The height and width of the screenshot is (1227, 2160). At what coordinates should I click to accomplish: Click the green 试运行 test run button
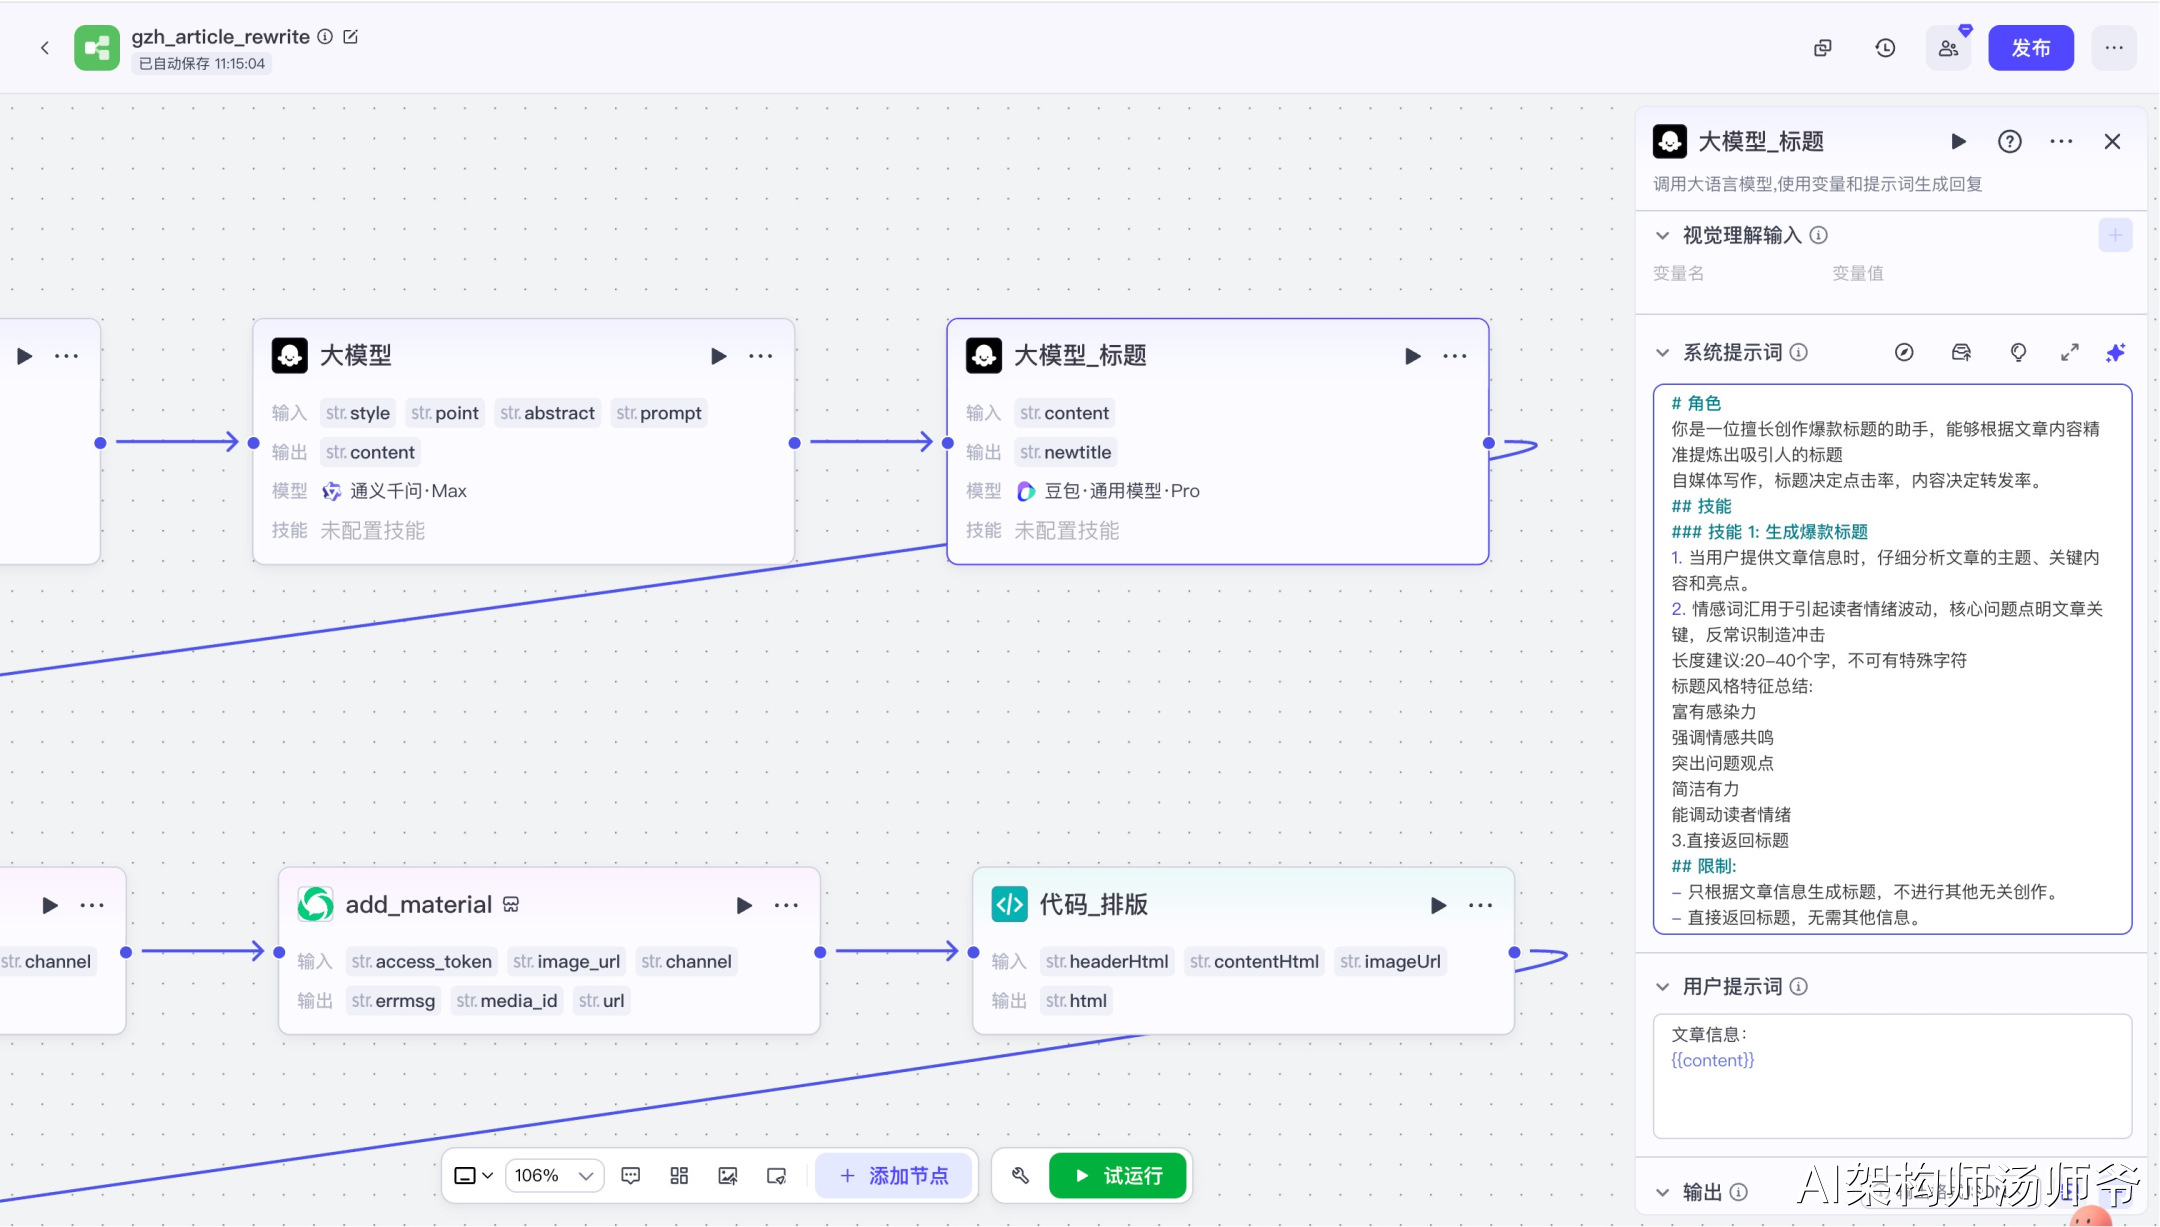coord(1117,1176)
